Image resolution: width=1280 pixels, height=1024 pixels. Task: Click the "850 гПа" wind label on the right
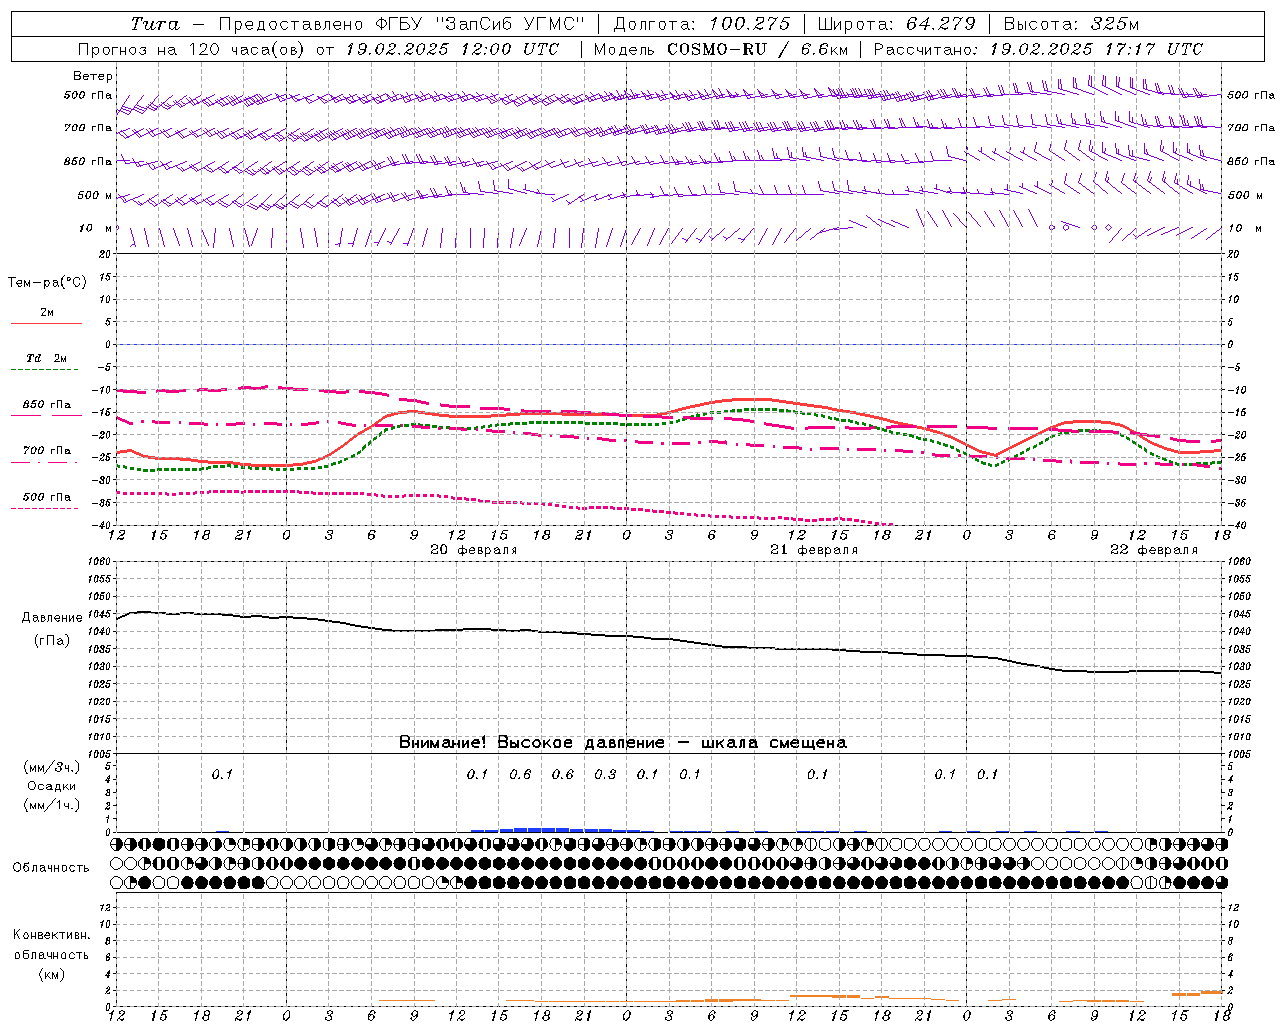pos(1251,161)
